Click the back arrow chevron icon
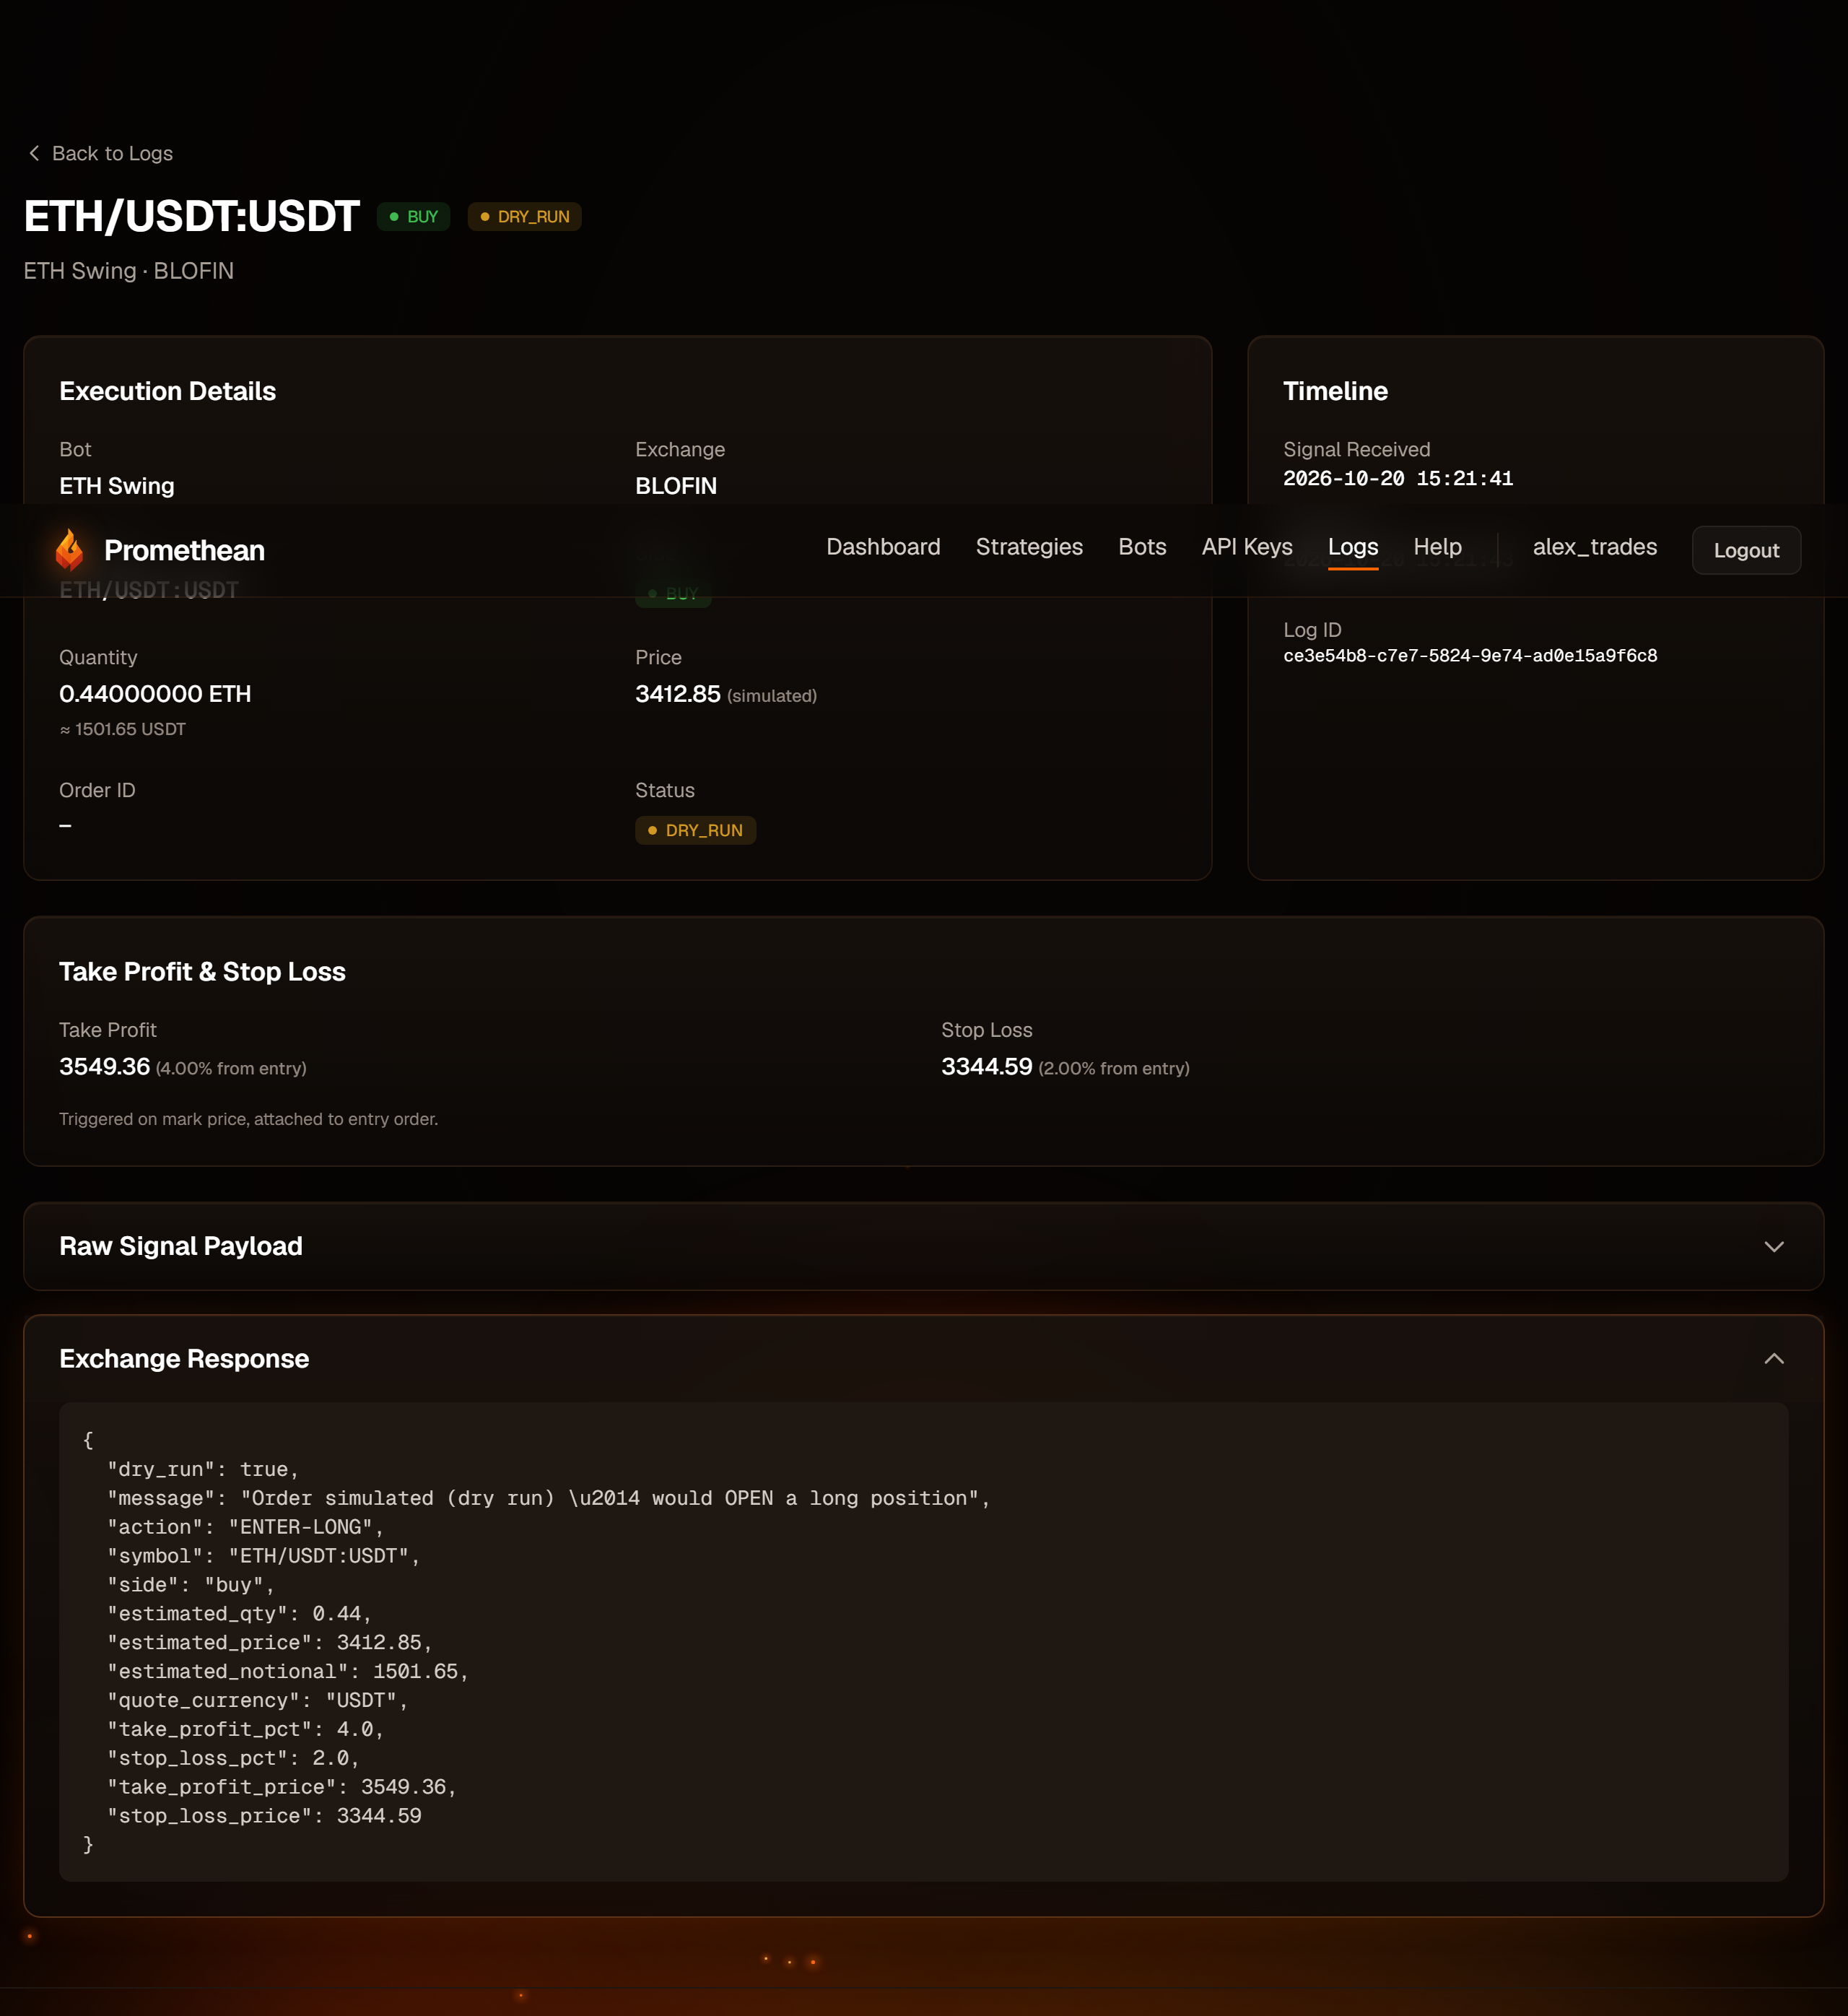The width and height of the screenshot is (1848, 2016). (x=34, y=153)
